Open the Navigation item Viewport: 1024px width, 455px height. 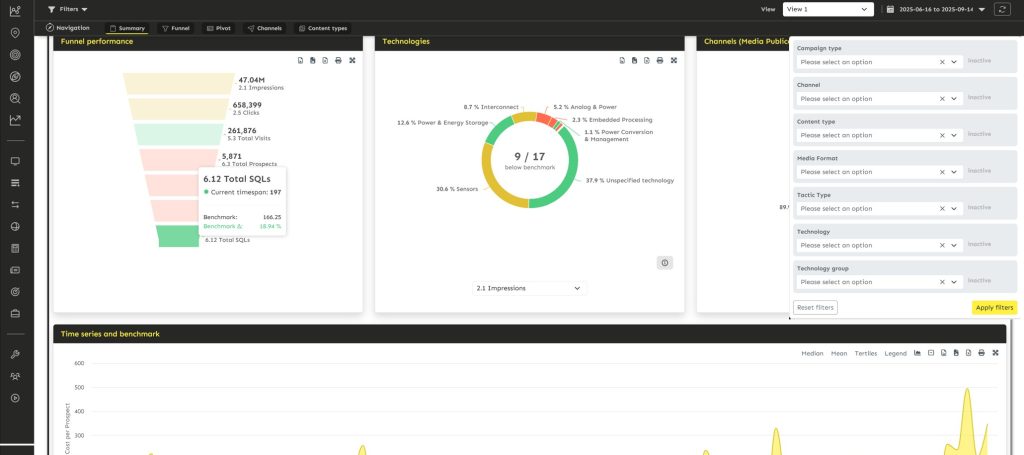(67, 28)
